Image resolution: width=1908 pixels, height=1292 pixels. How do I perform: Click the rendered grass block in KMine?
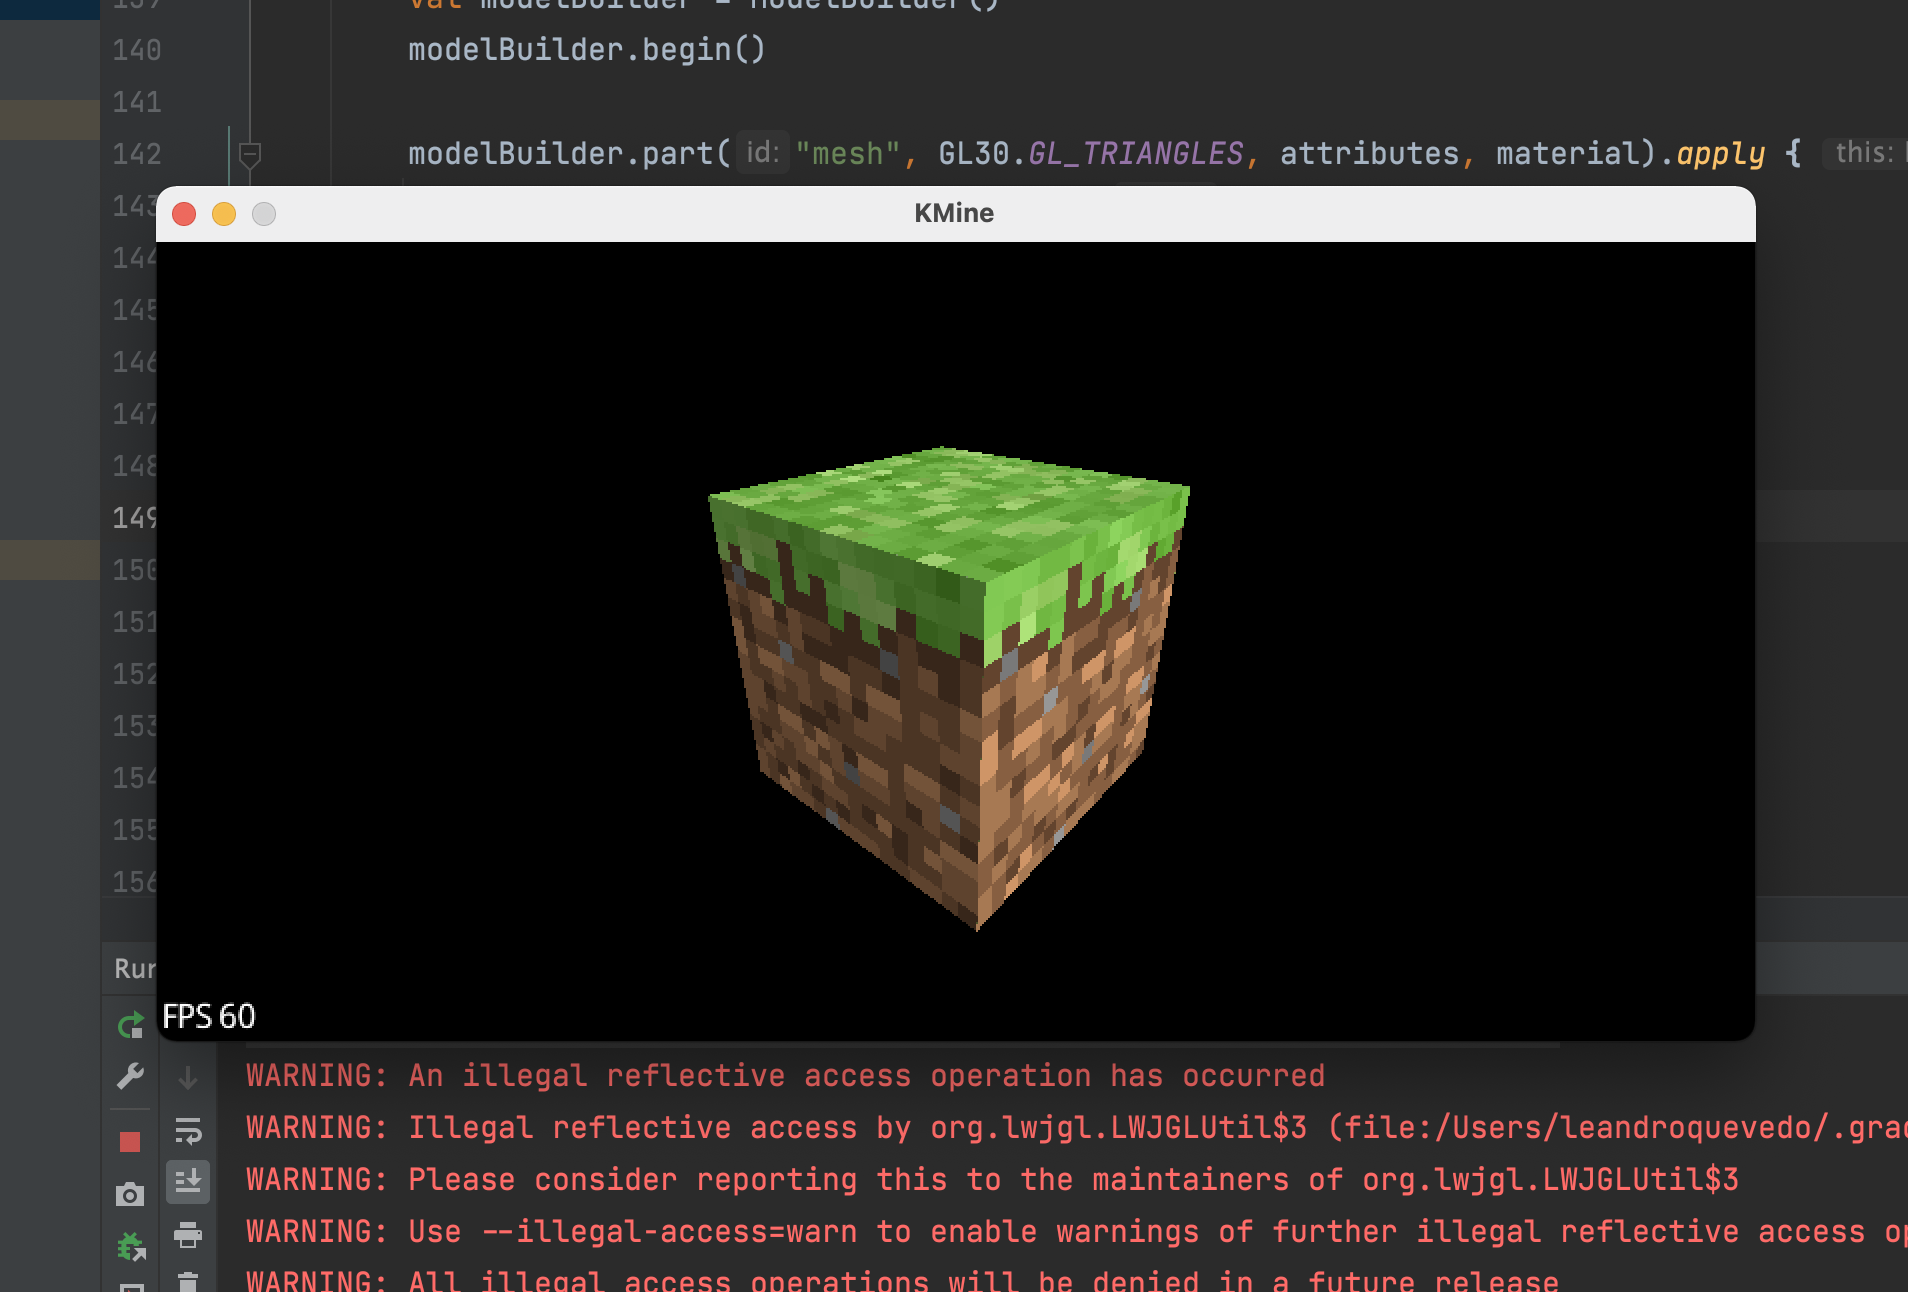950,688
